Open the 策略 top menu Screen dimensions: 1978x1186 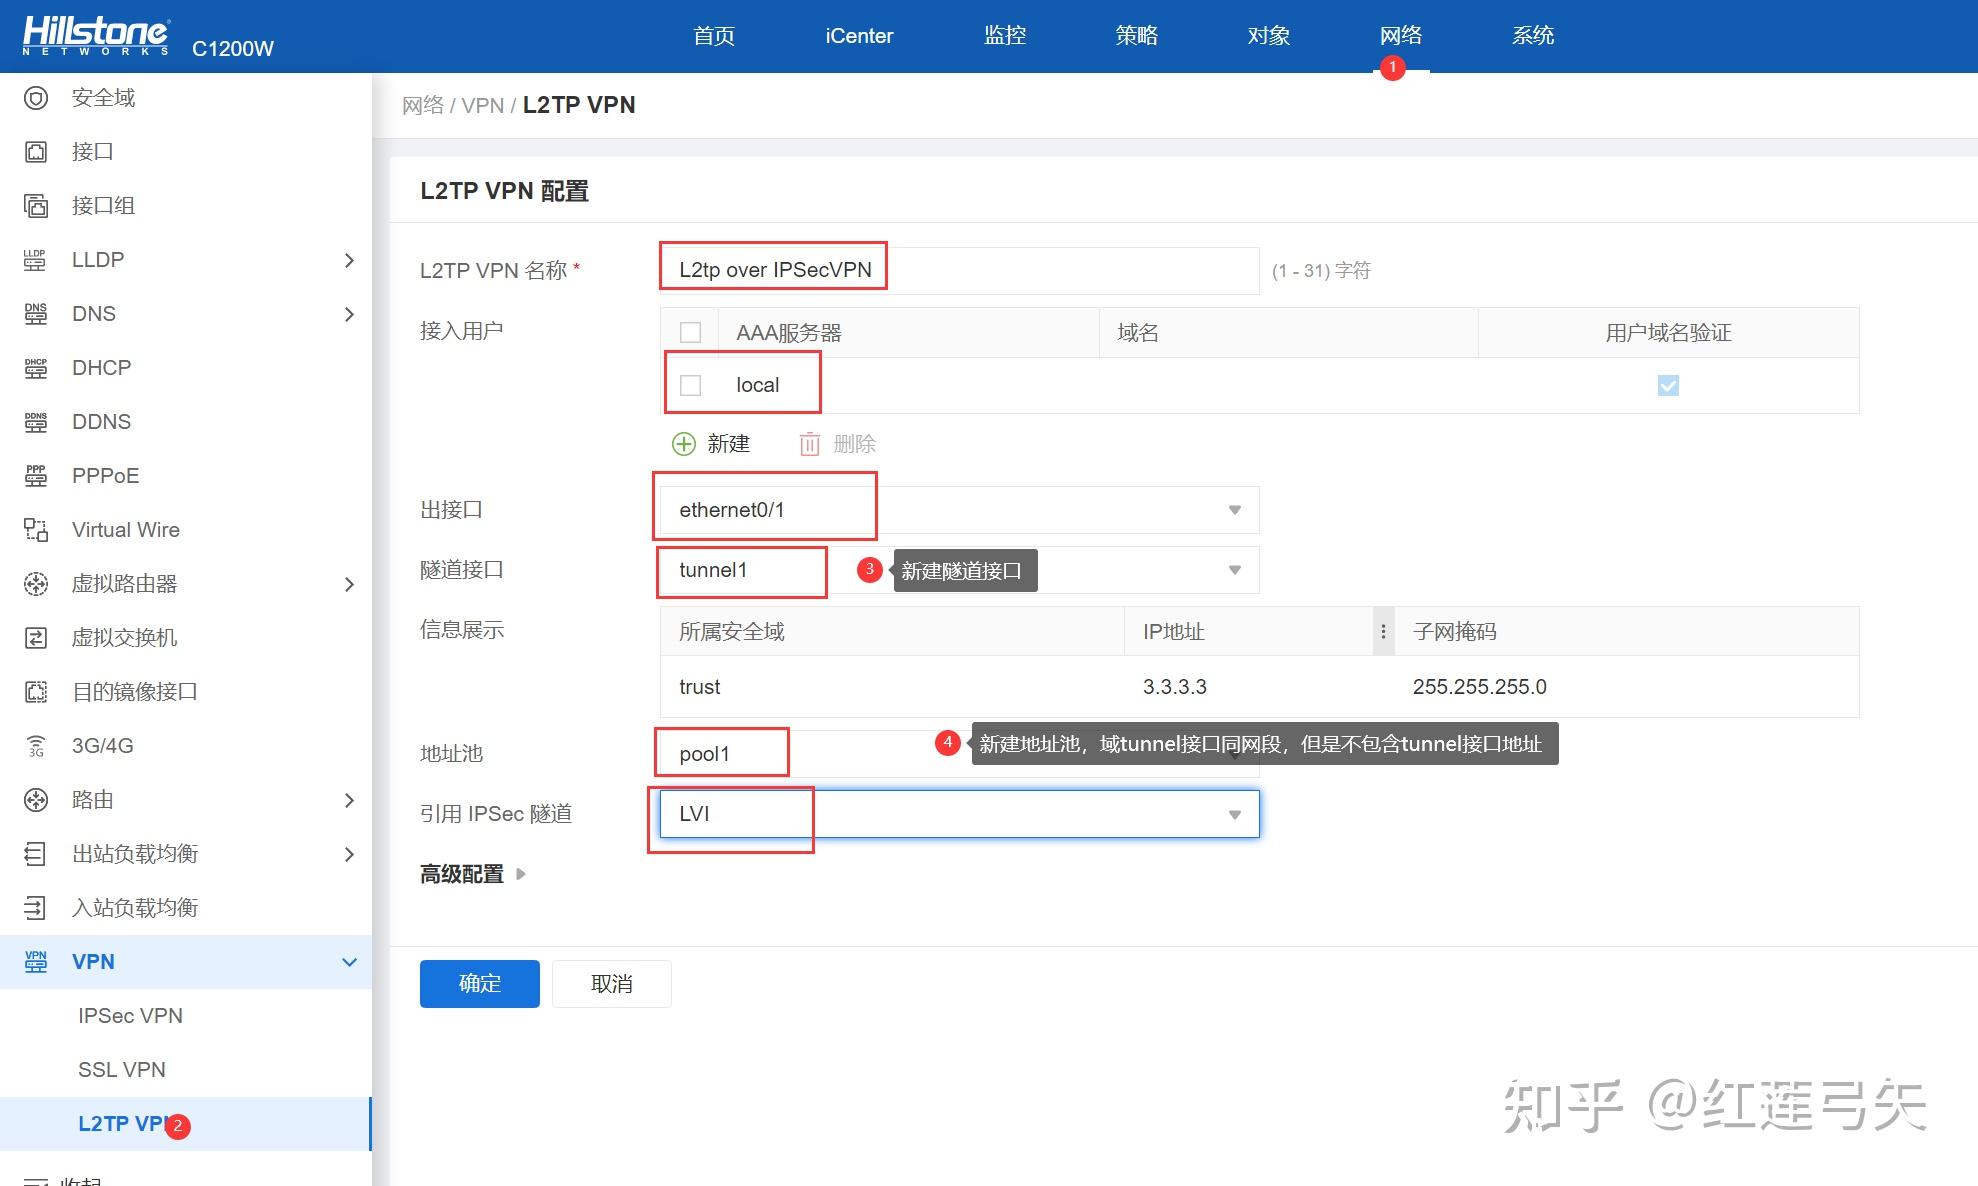click(1137, 36)
